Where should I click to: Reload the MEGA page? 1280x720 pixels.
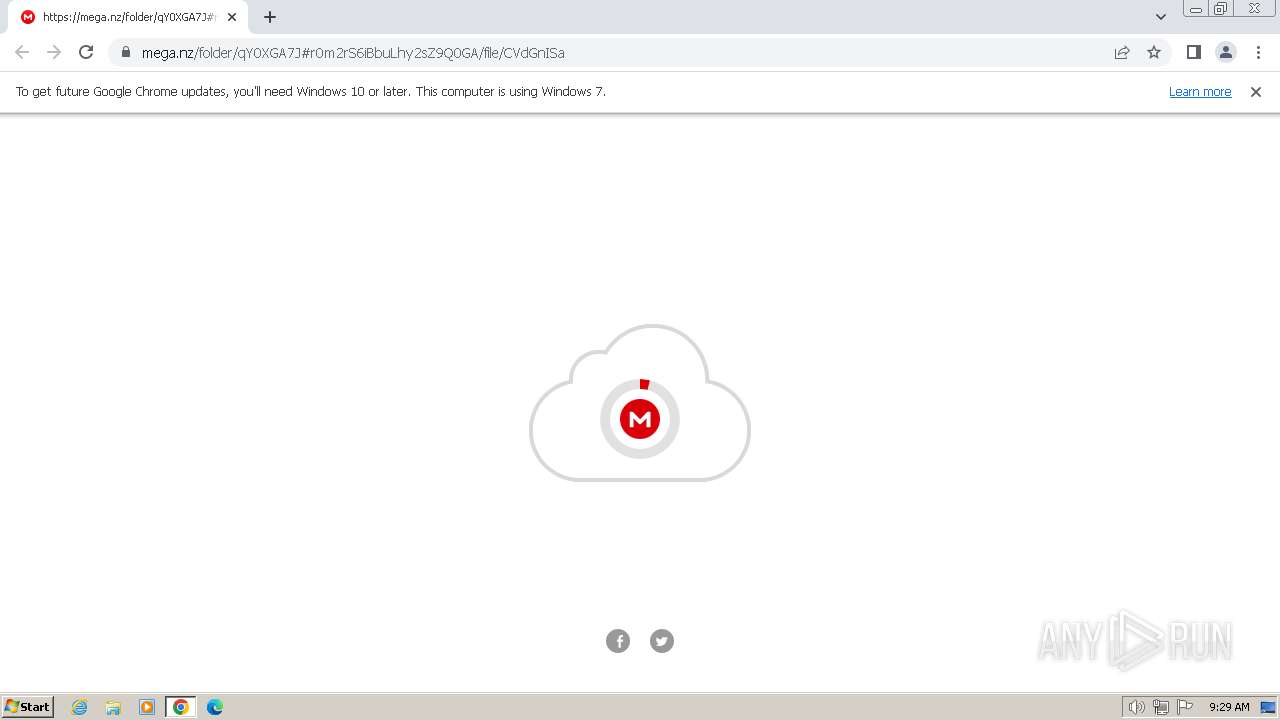(86, 52)
